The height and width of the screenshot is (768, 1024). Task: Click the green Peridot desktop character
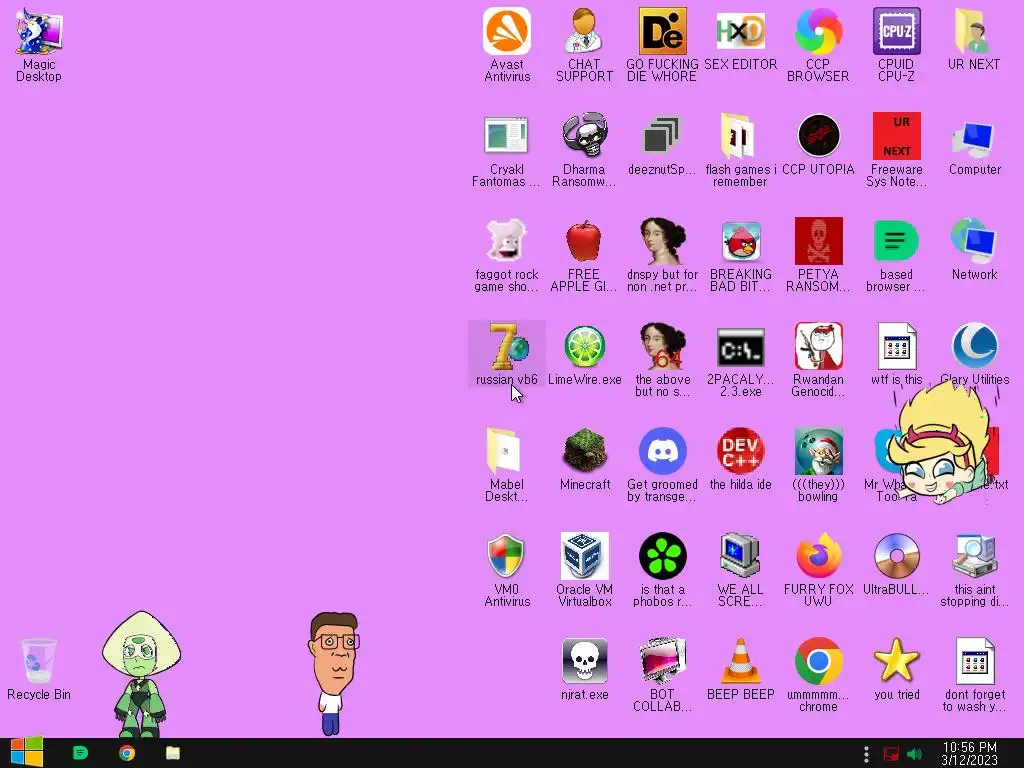[140, 673]
